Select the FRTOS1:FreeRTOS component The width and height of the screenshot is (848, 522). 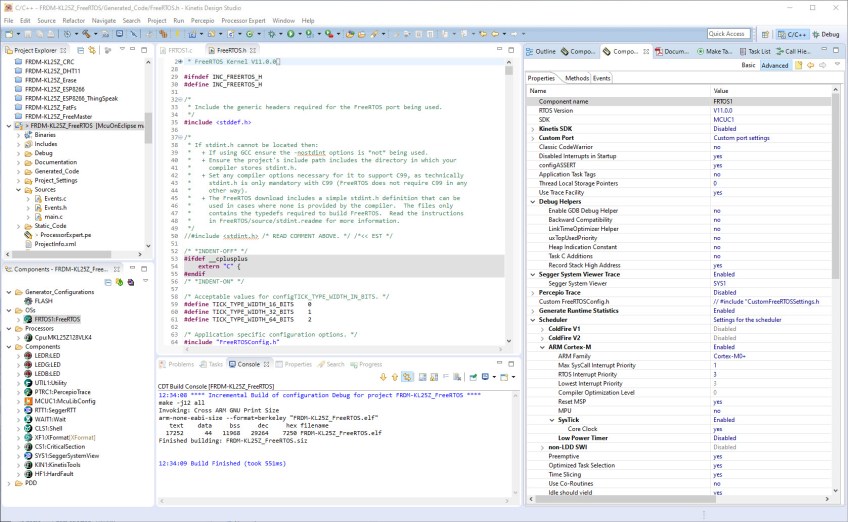pos(56,319)
